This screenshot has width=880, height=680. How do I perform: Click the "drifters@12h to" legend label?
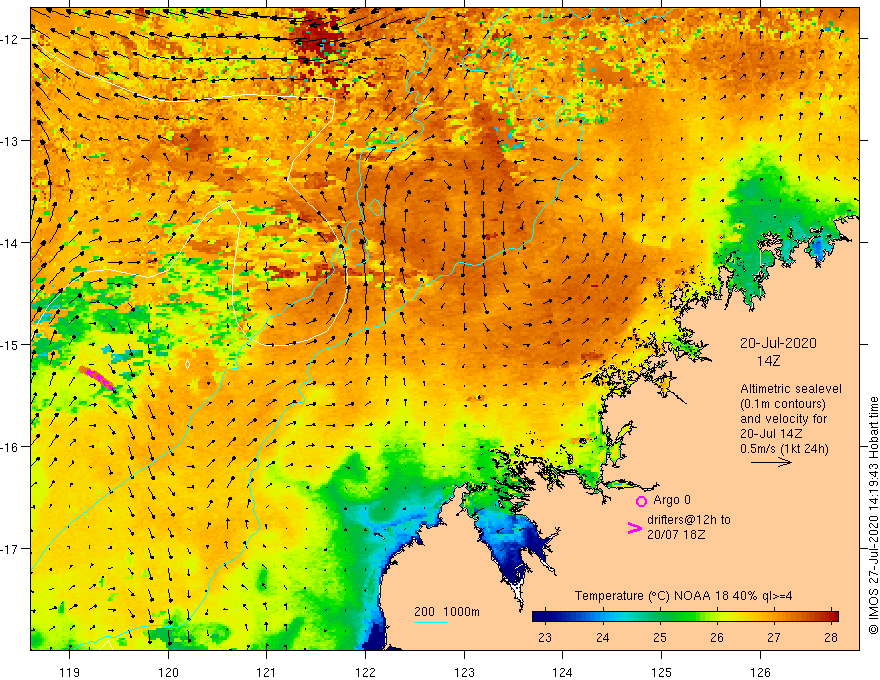coord(689,520)
